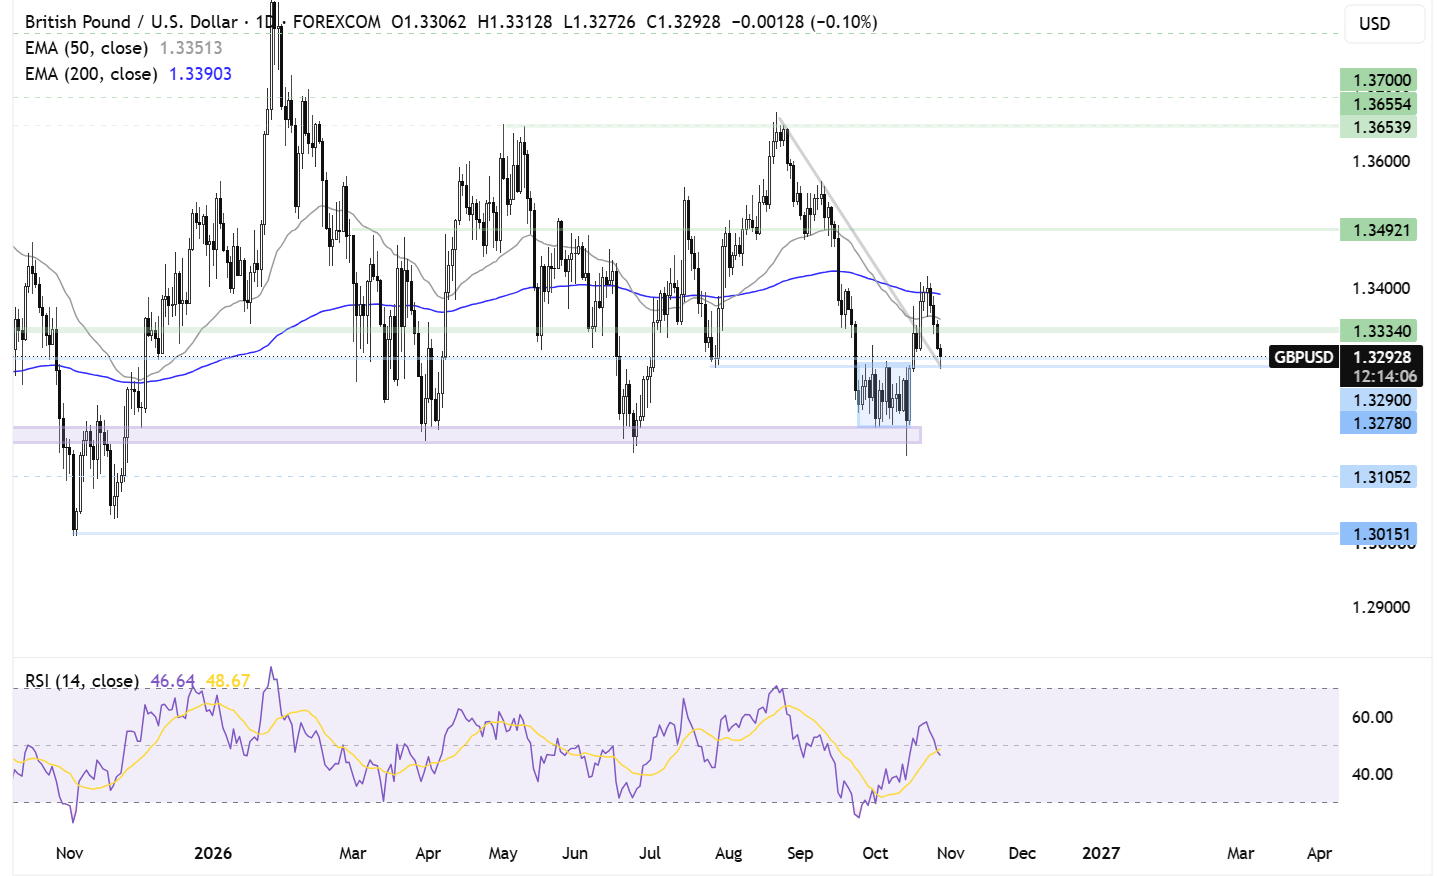The width and height of the screenshot is (1447, 876).
Task: Click the 1.34000 price axis tick
Action: 1381,288
